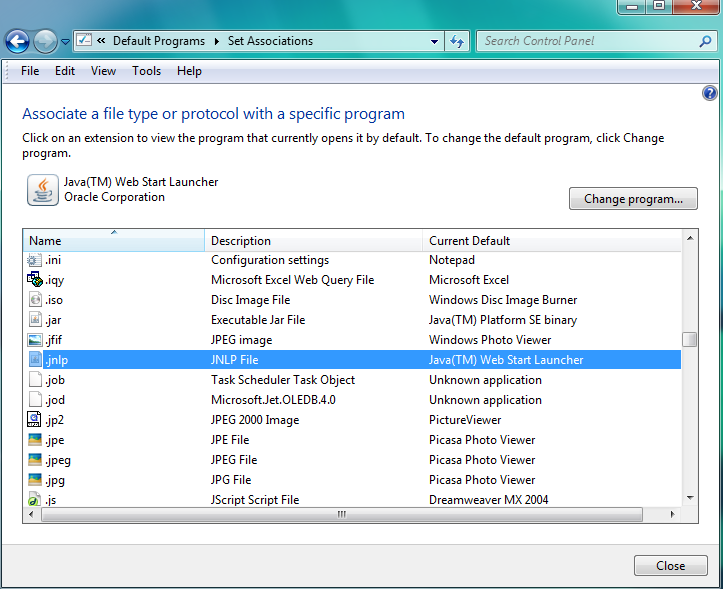The height and width of the screenshot is (589, 723).
Task: Maximize the window with title bar button
Action: [x=659, y=6]
